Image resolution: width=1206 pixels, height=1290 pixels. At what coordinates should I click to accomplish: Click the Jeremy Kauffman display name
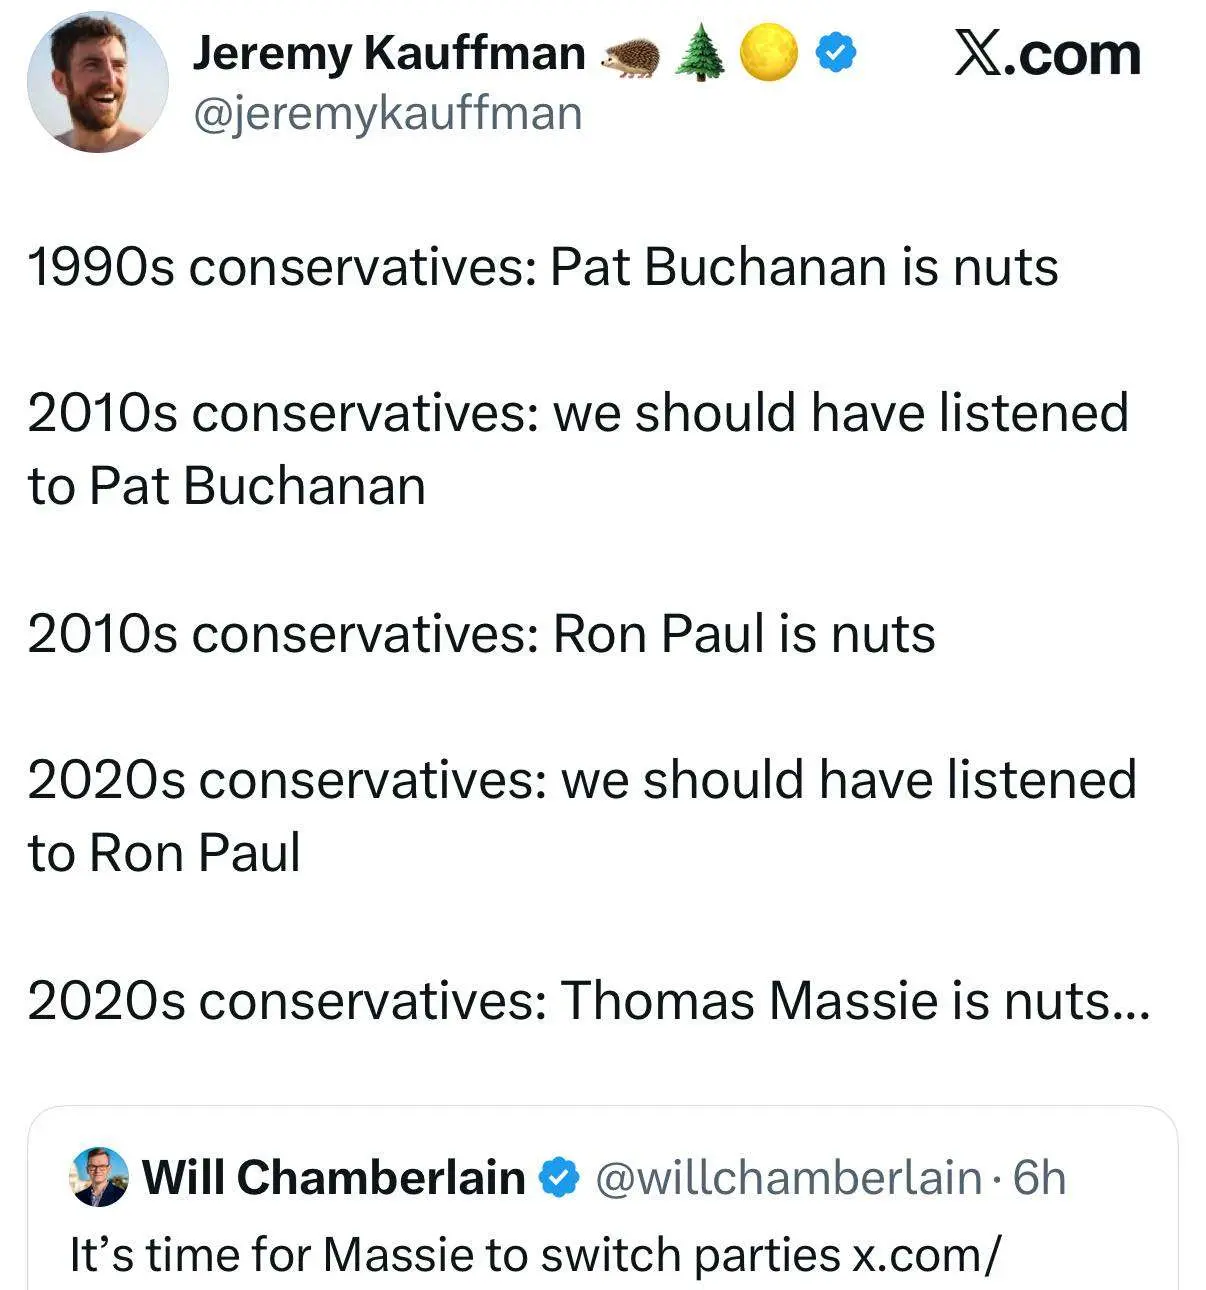(388, 53)
